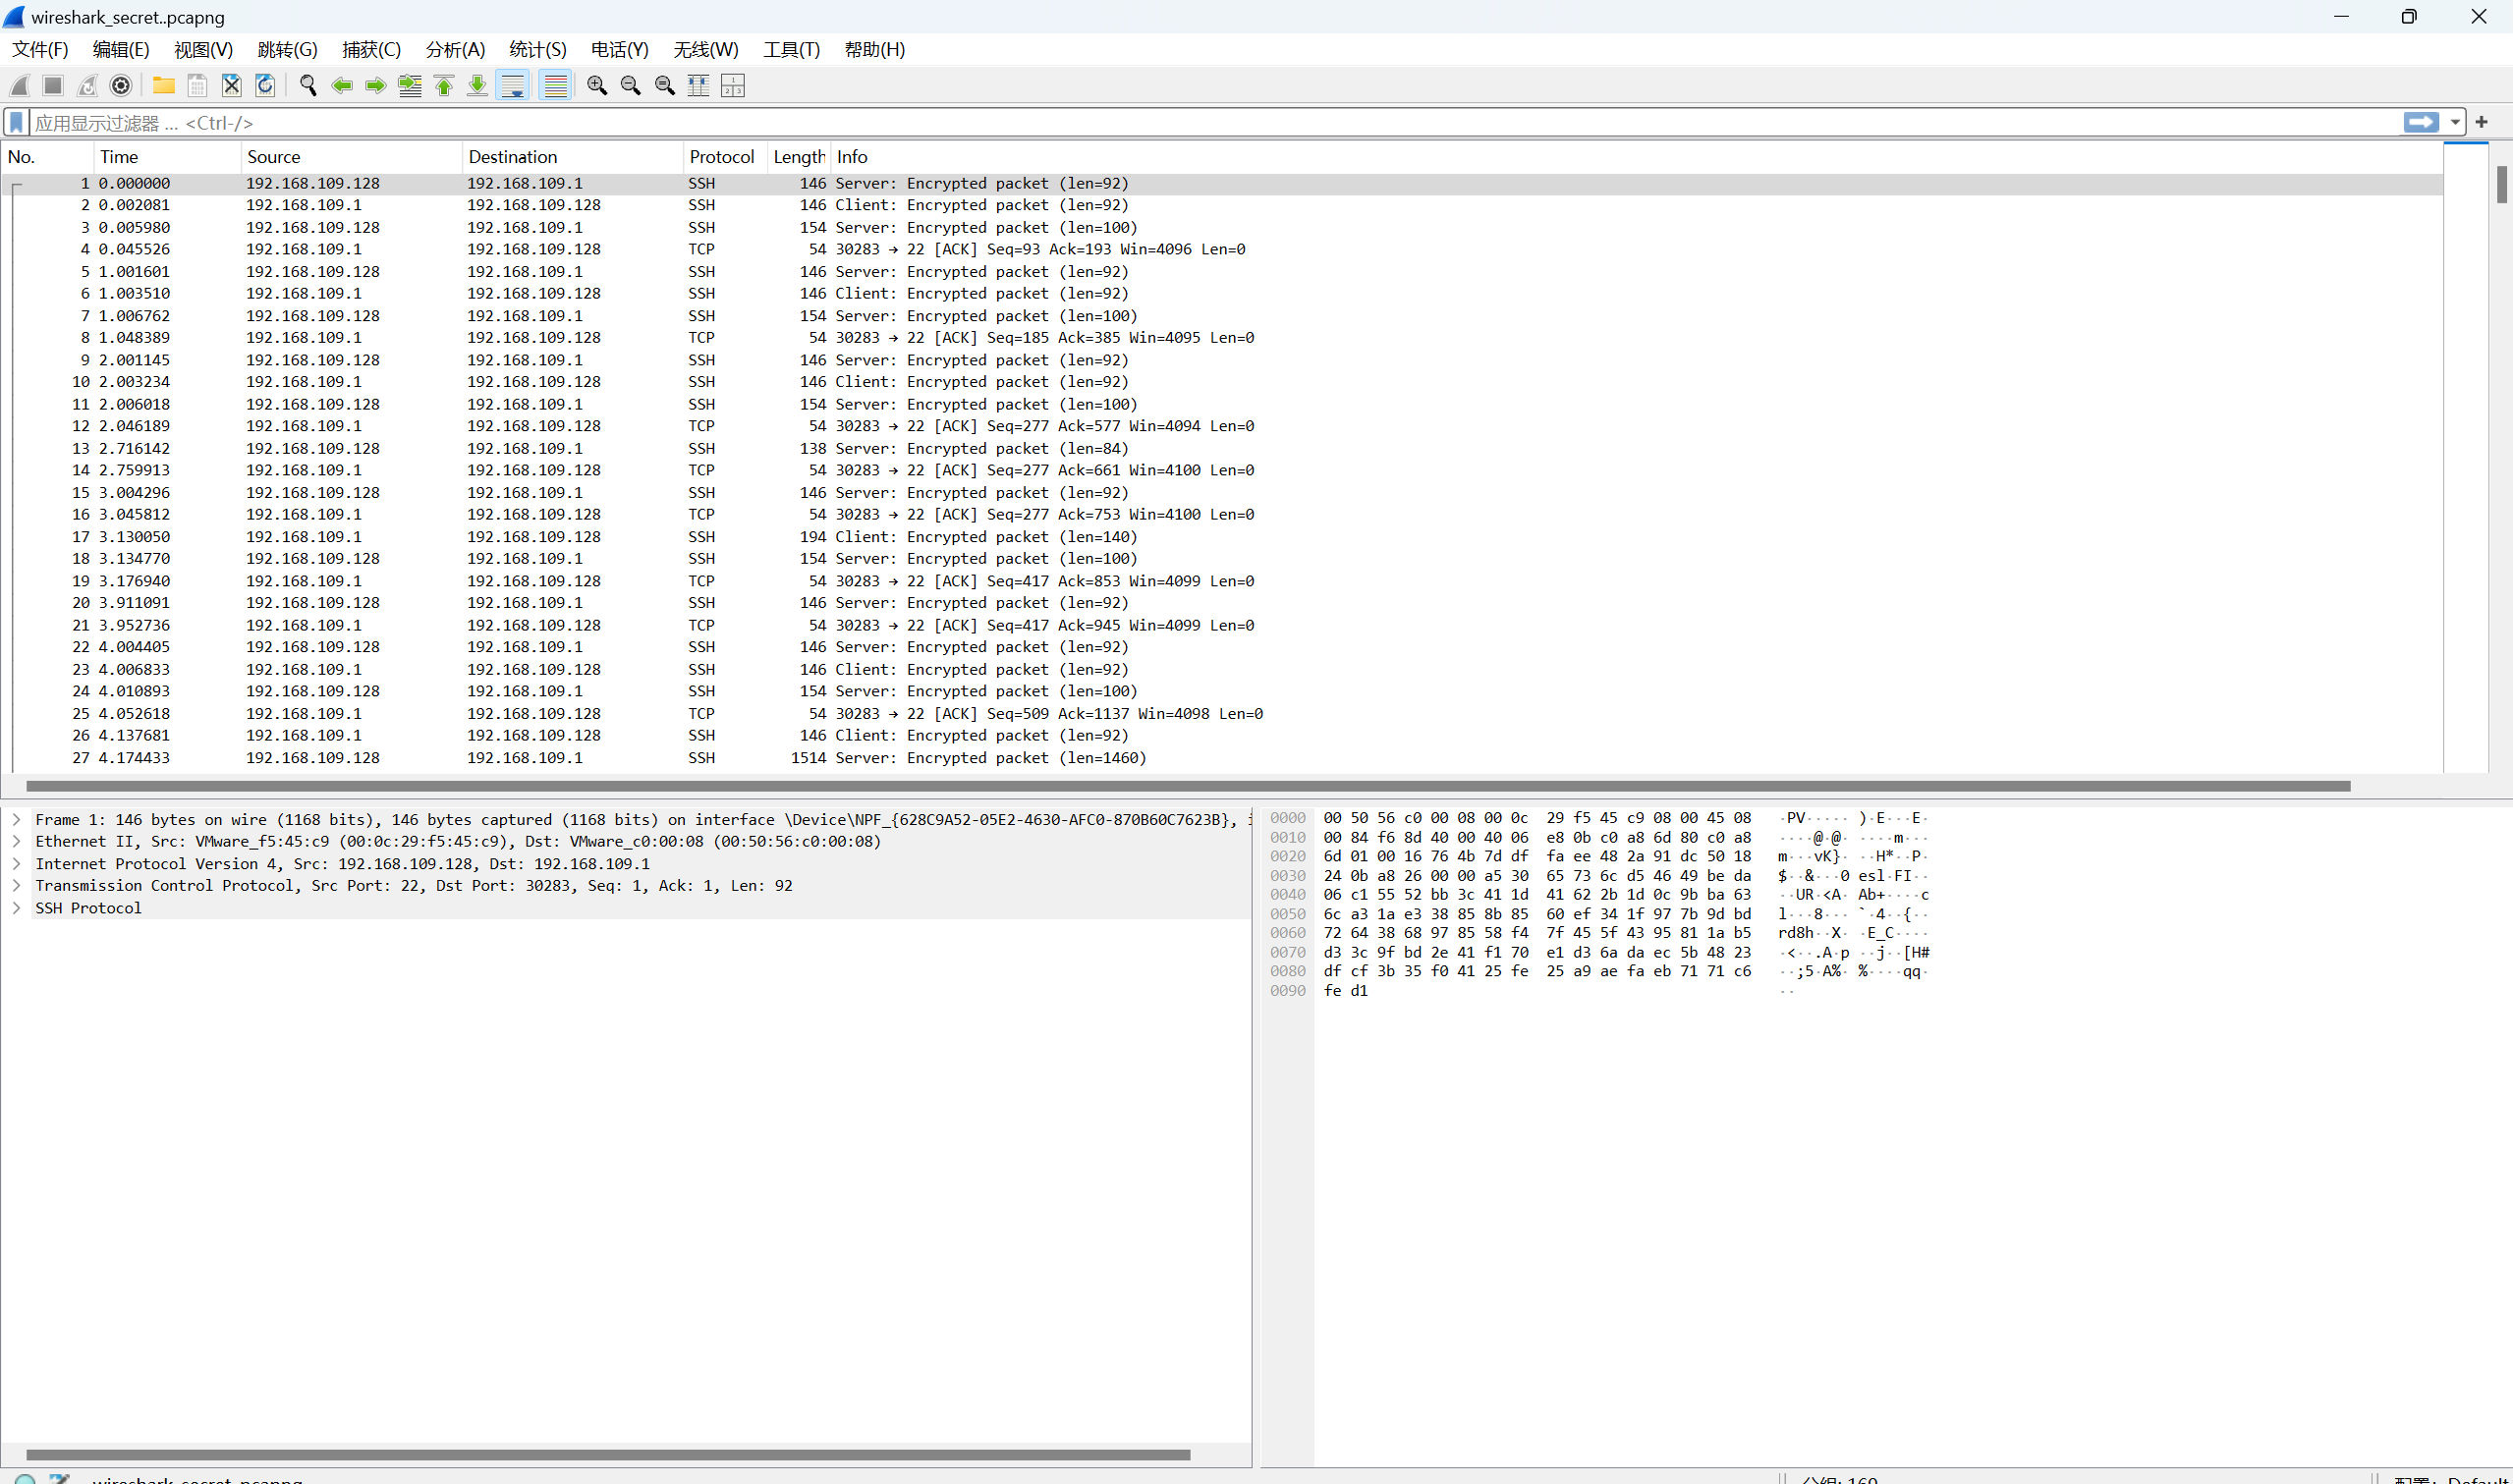Sort by the Protocol column header
The height and width of the screenshot is (1484, 2513).
click(x=726, y=157)
